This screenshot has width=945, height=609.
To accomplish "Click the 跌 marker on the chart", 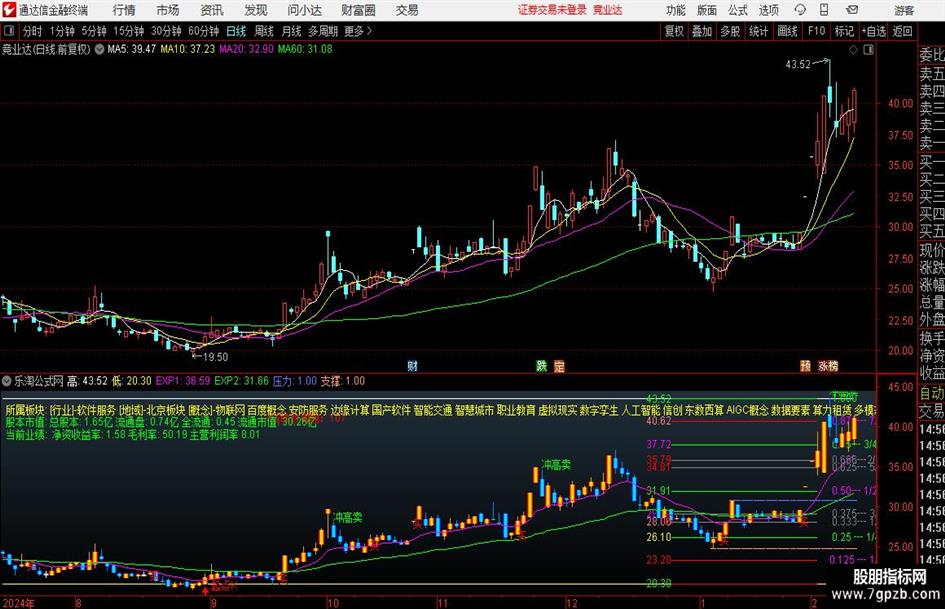I will click(542, 366).
